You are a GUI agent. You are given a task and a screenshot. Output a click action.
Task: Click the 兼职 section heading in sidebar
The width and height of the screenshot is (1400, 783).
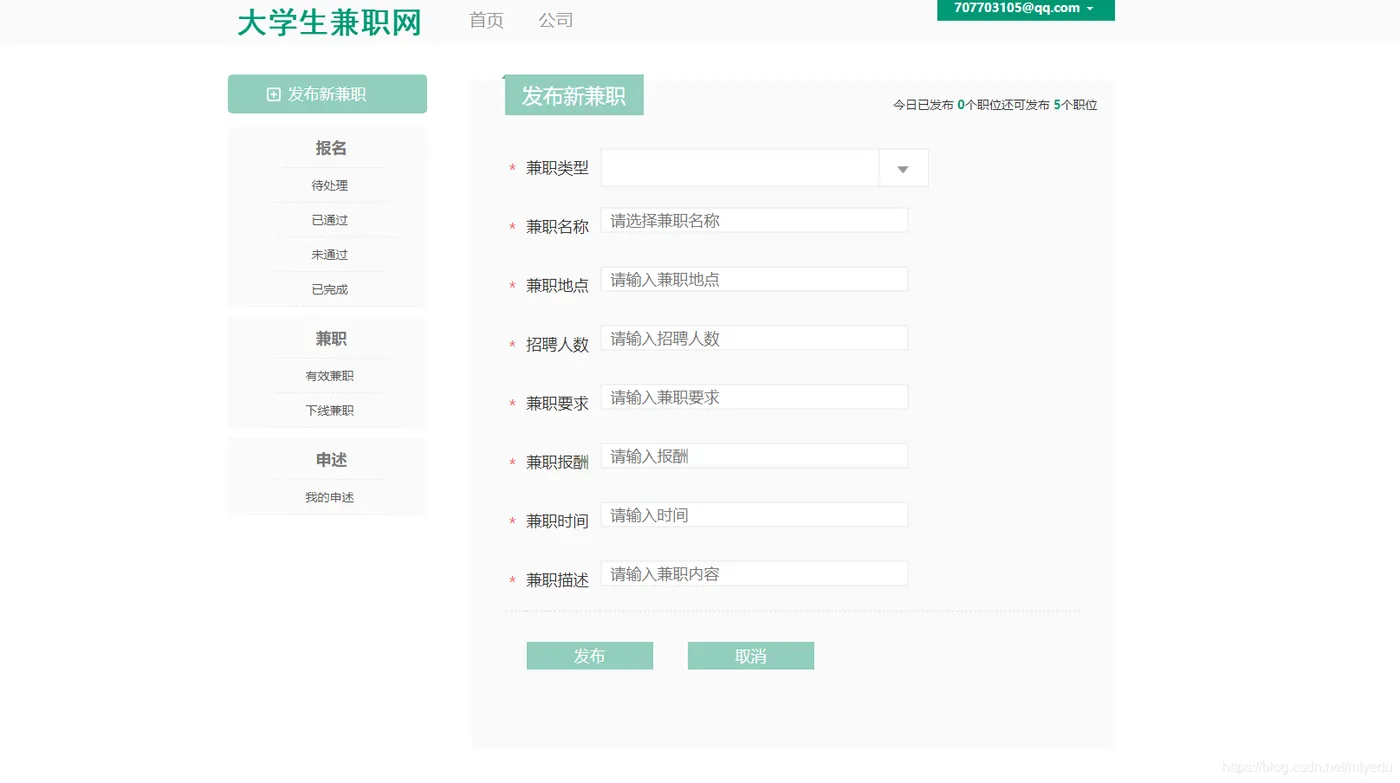(331, 339)
